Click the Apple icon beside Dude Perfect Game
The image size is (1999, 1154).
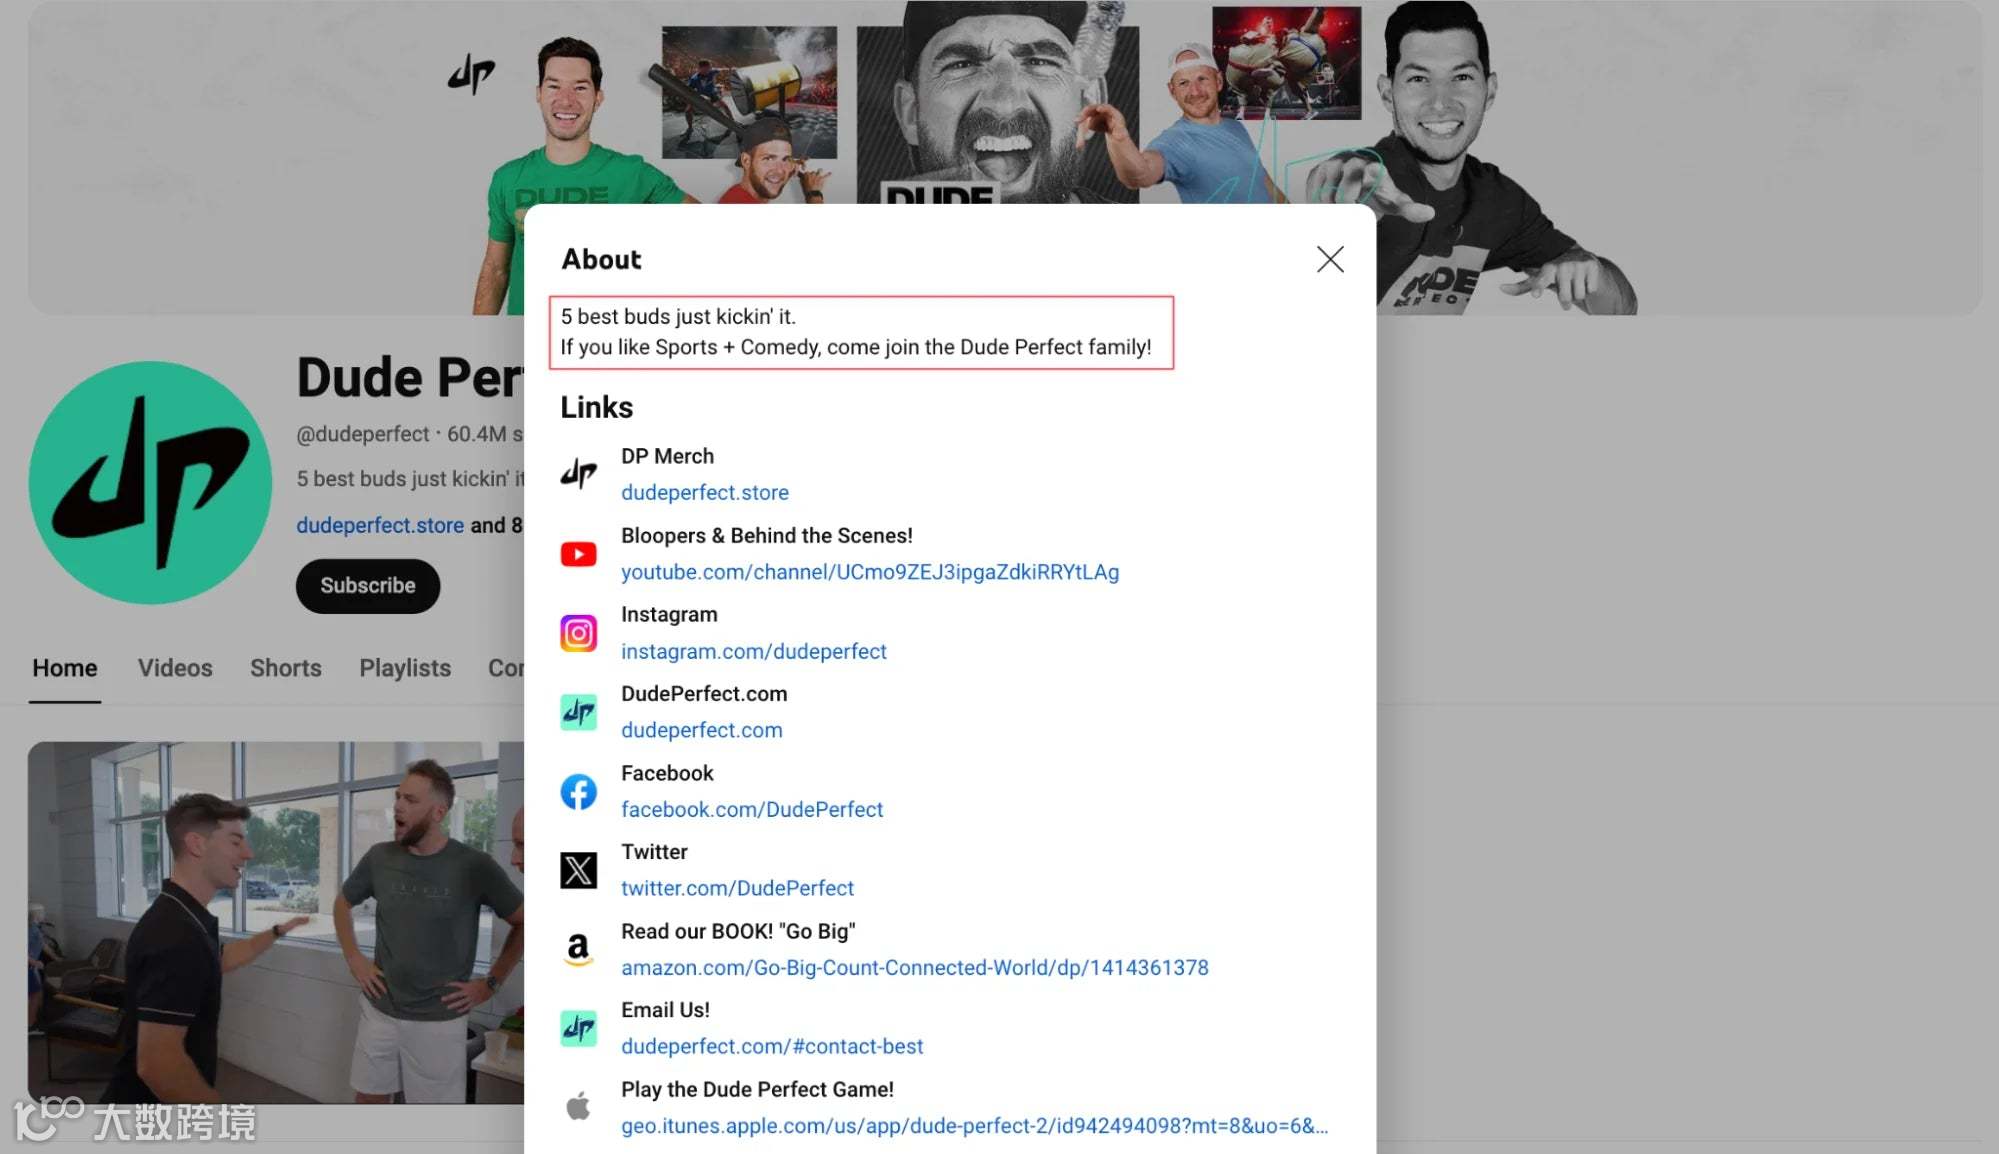[x=578, y=1107]
